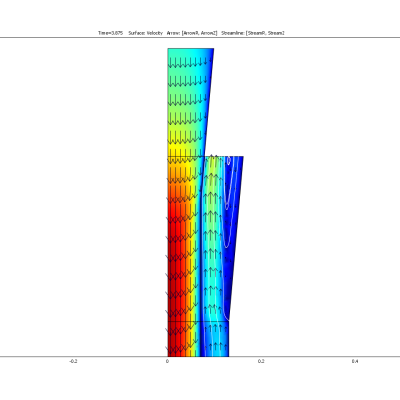The height and width of the screenshot is (400, 400).
Task: Click the "Streamline: [StreamR, StreamZ]" title text
Action: pyautogui.click(x=253, y=33)
